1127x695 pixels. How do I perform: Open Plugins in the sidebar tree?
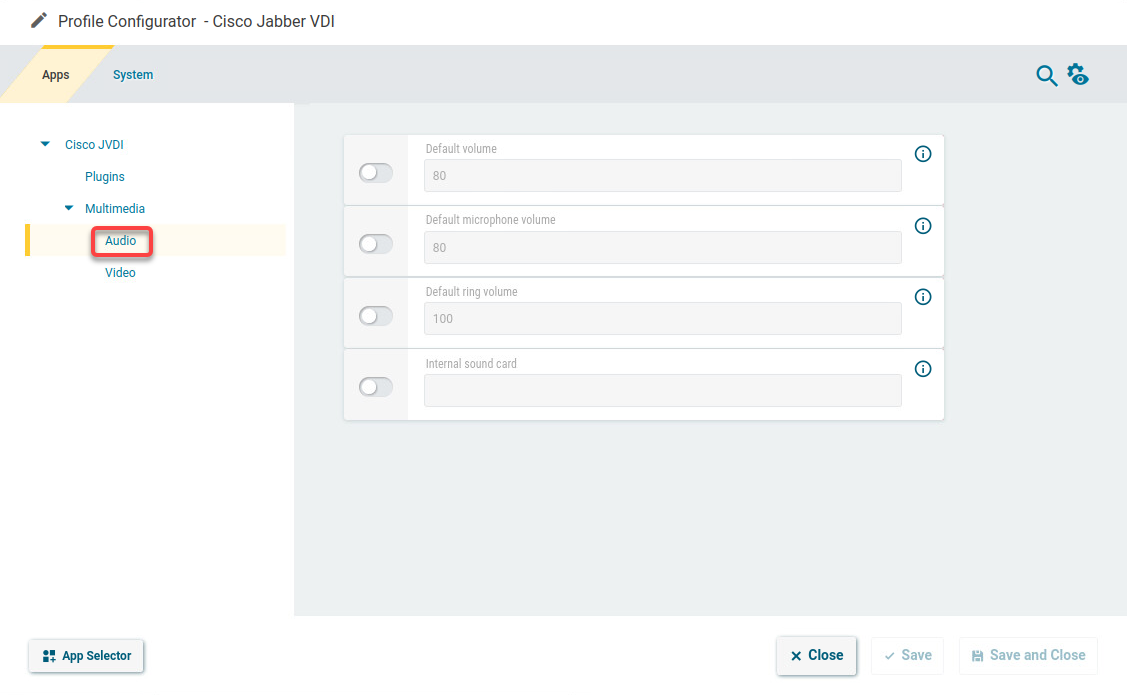point(105,177)
